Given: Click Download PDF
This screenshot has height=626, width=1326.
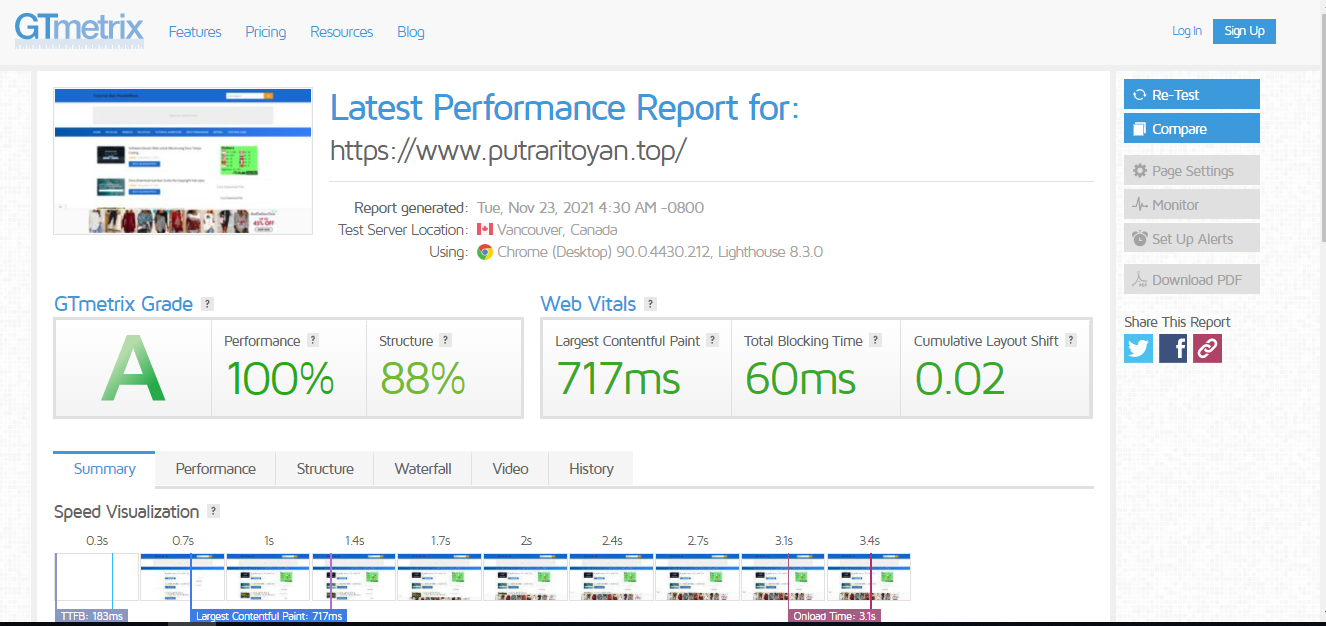Looking at the screenshot, I should pos(1191,280).
